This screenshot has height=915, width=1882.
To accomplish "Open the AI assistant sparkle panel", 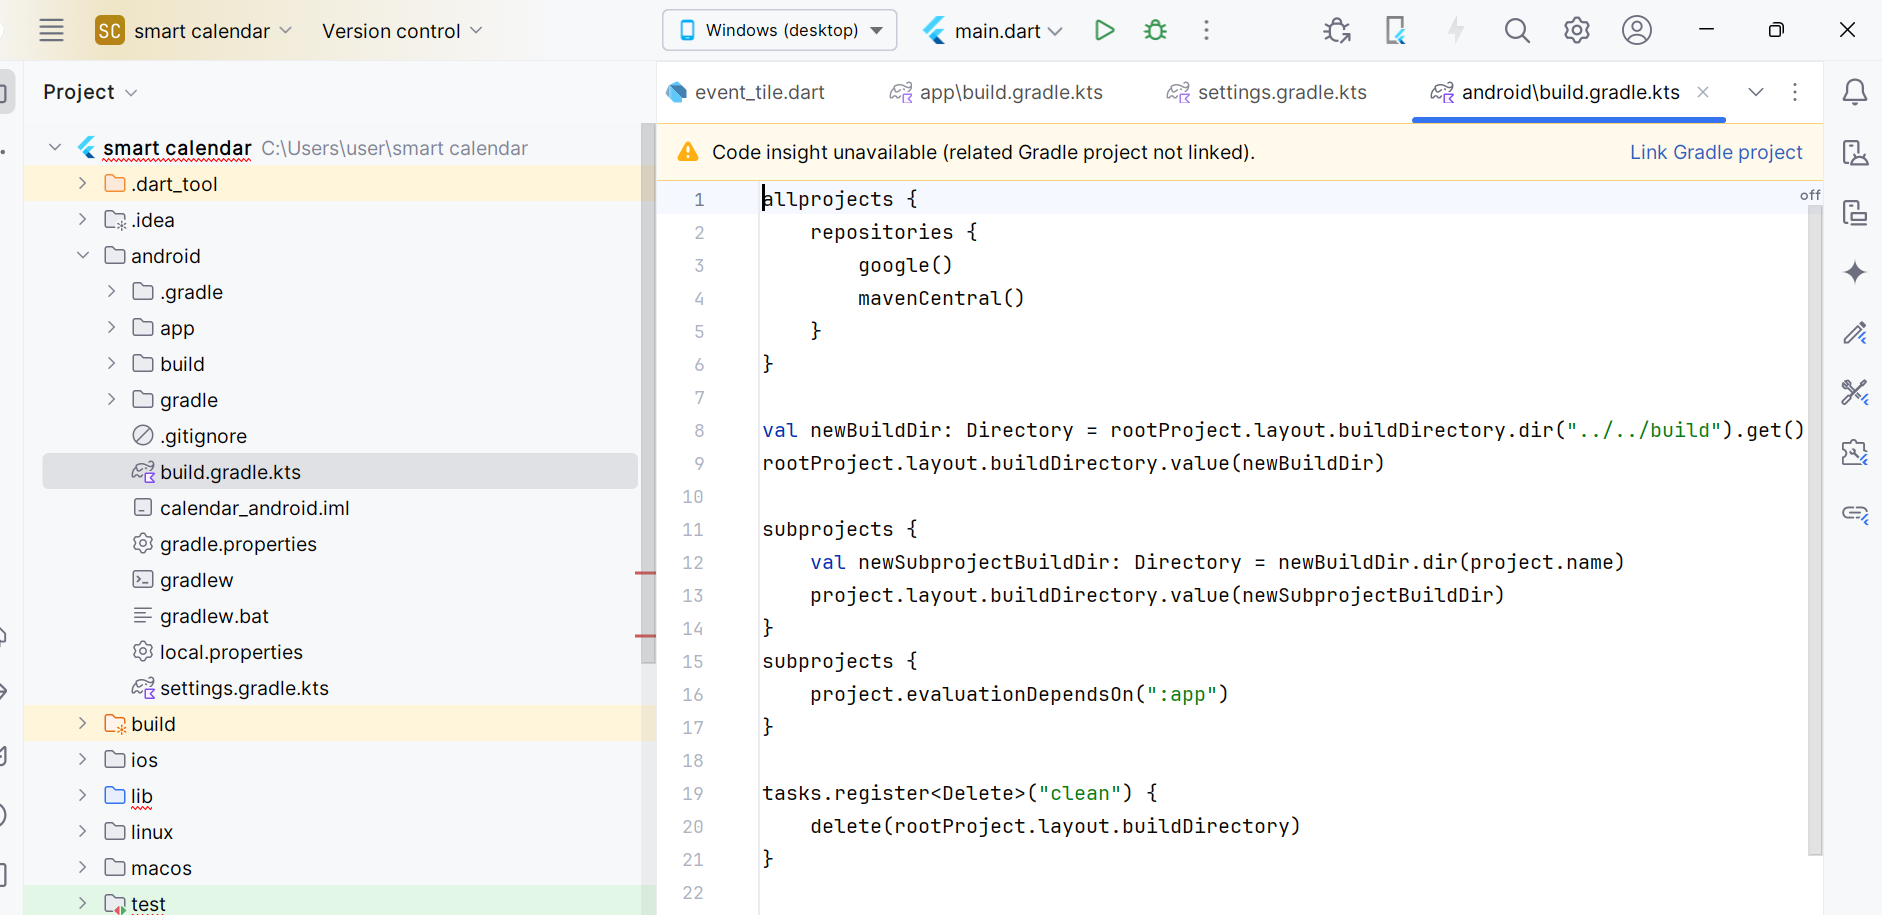I will tap(1854, 272).
